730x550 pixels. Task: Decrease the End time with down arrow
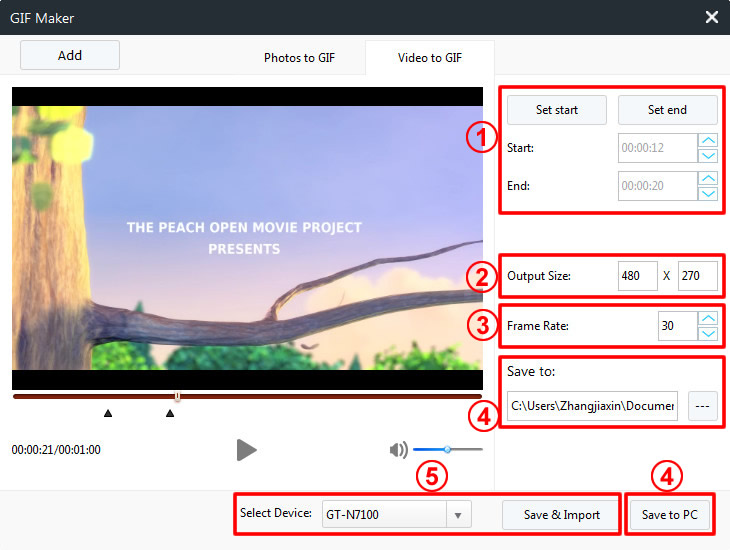pos(708,194)
